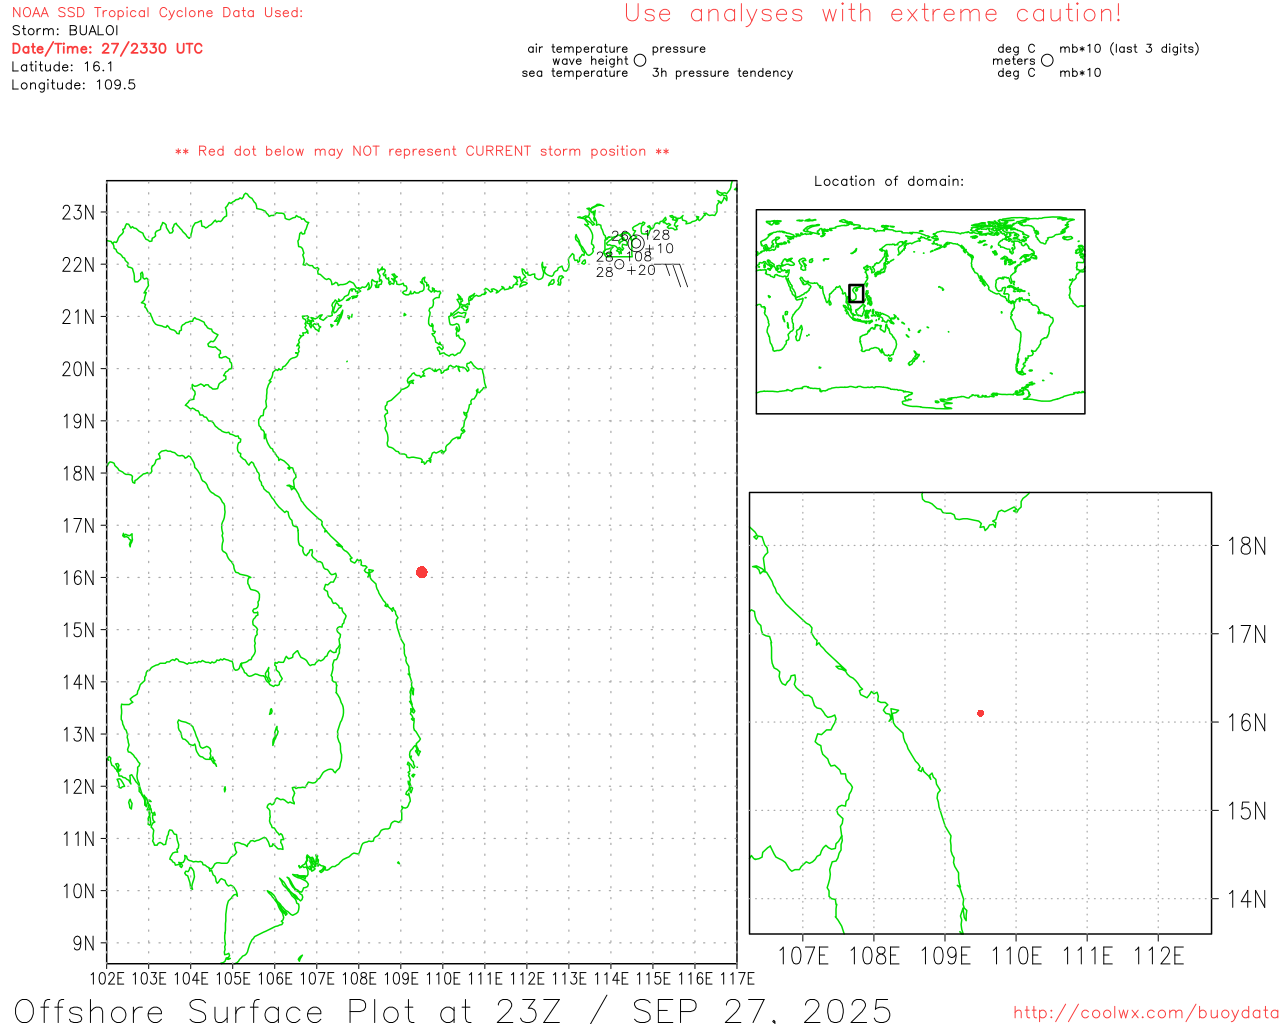Click the '117E' label on the main map axis
The image size is (1280, 1024).
737,978
